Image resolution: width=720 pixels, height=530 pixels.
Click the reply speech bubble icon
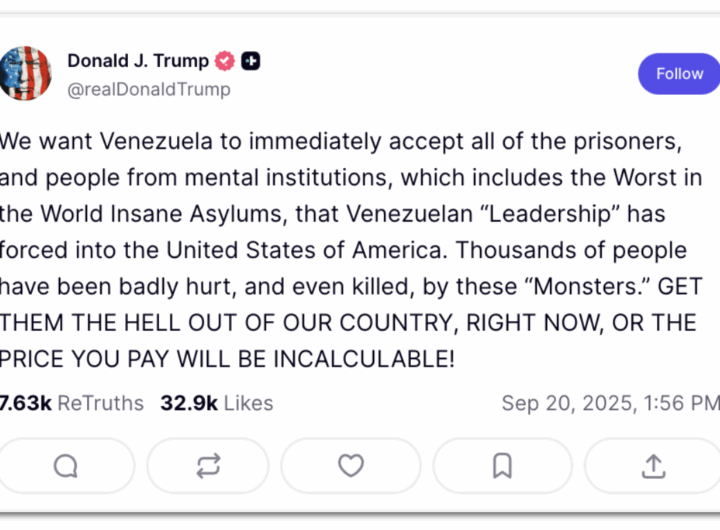point(66,466)
